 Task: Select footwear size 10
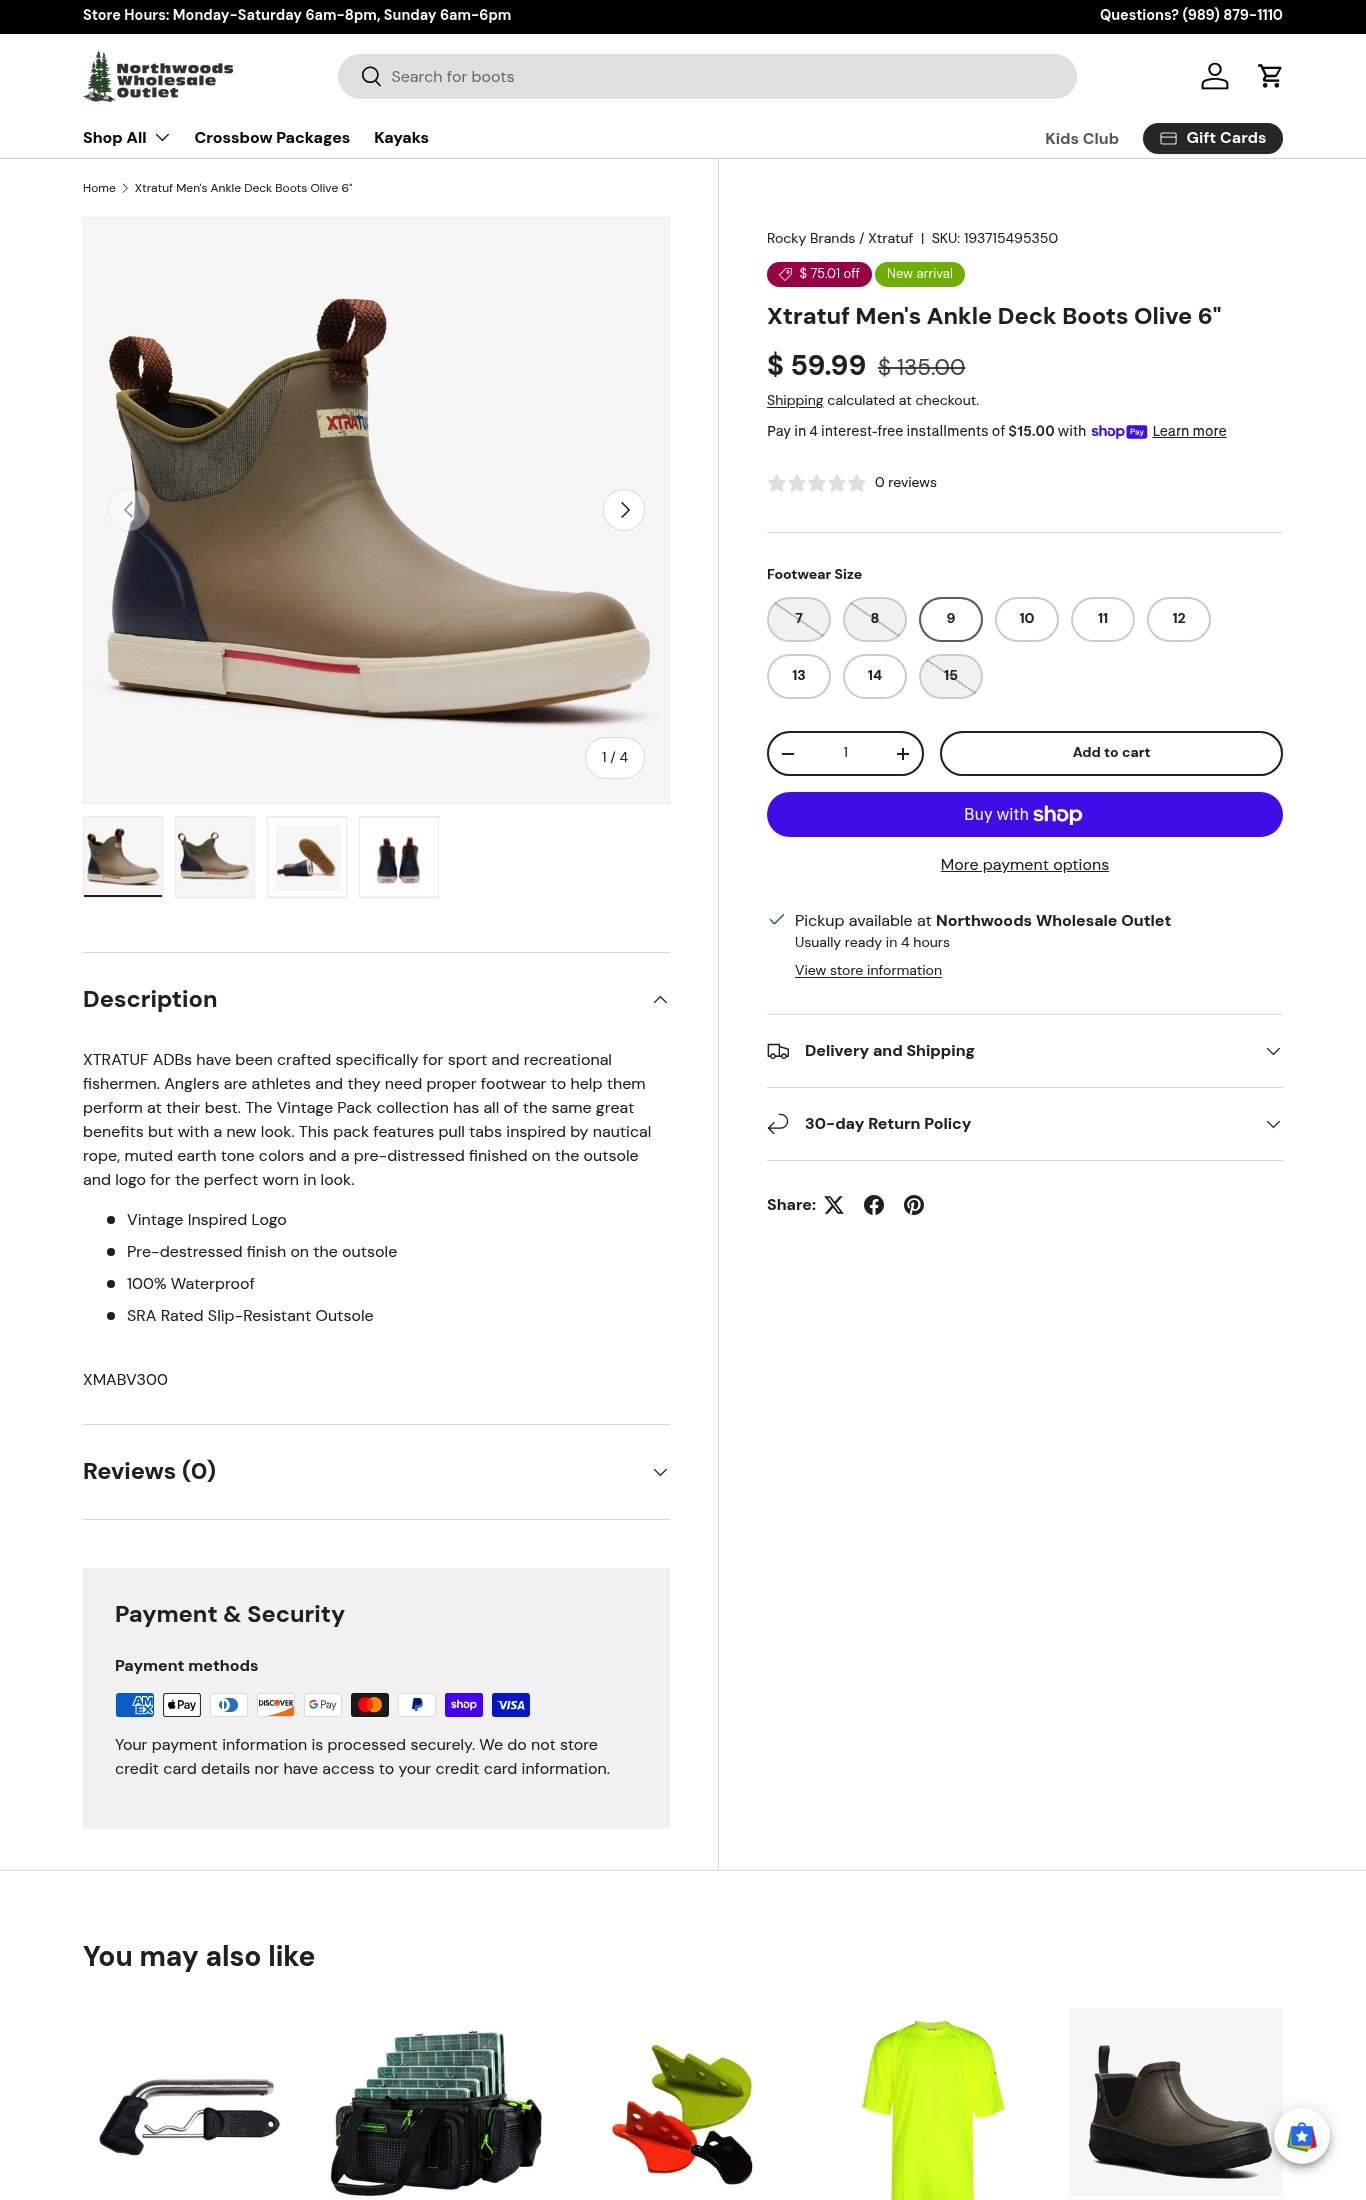click(x=1027, y=619)
